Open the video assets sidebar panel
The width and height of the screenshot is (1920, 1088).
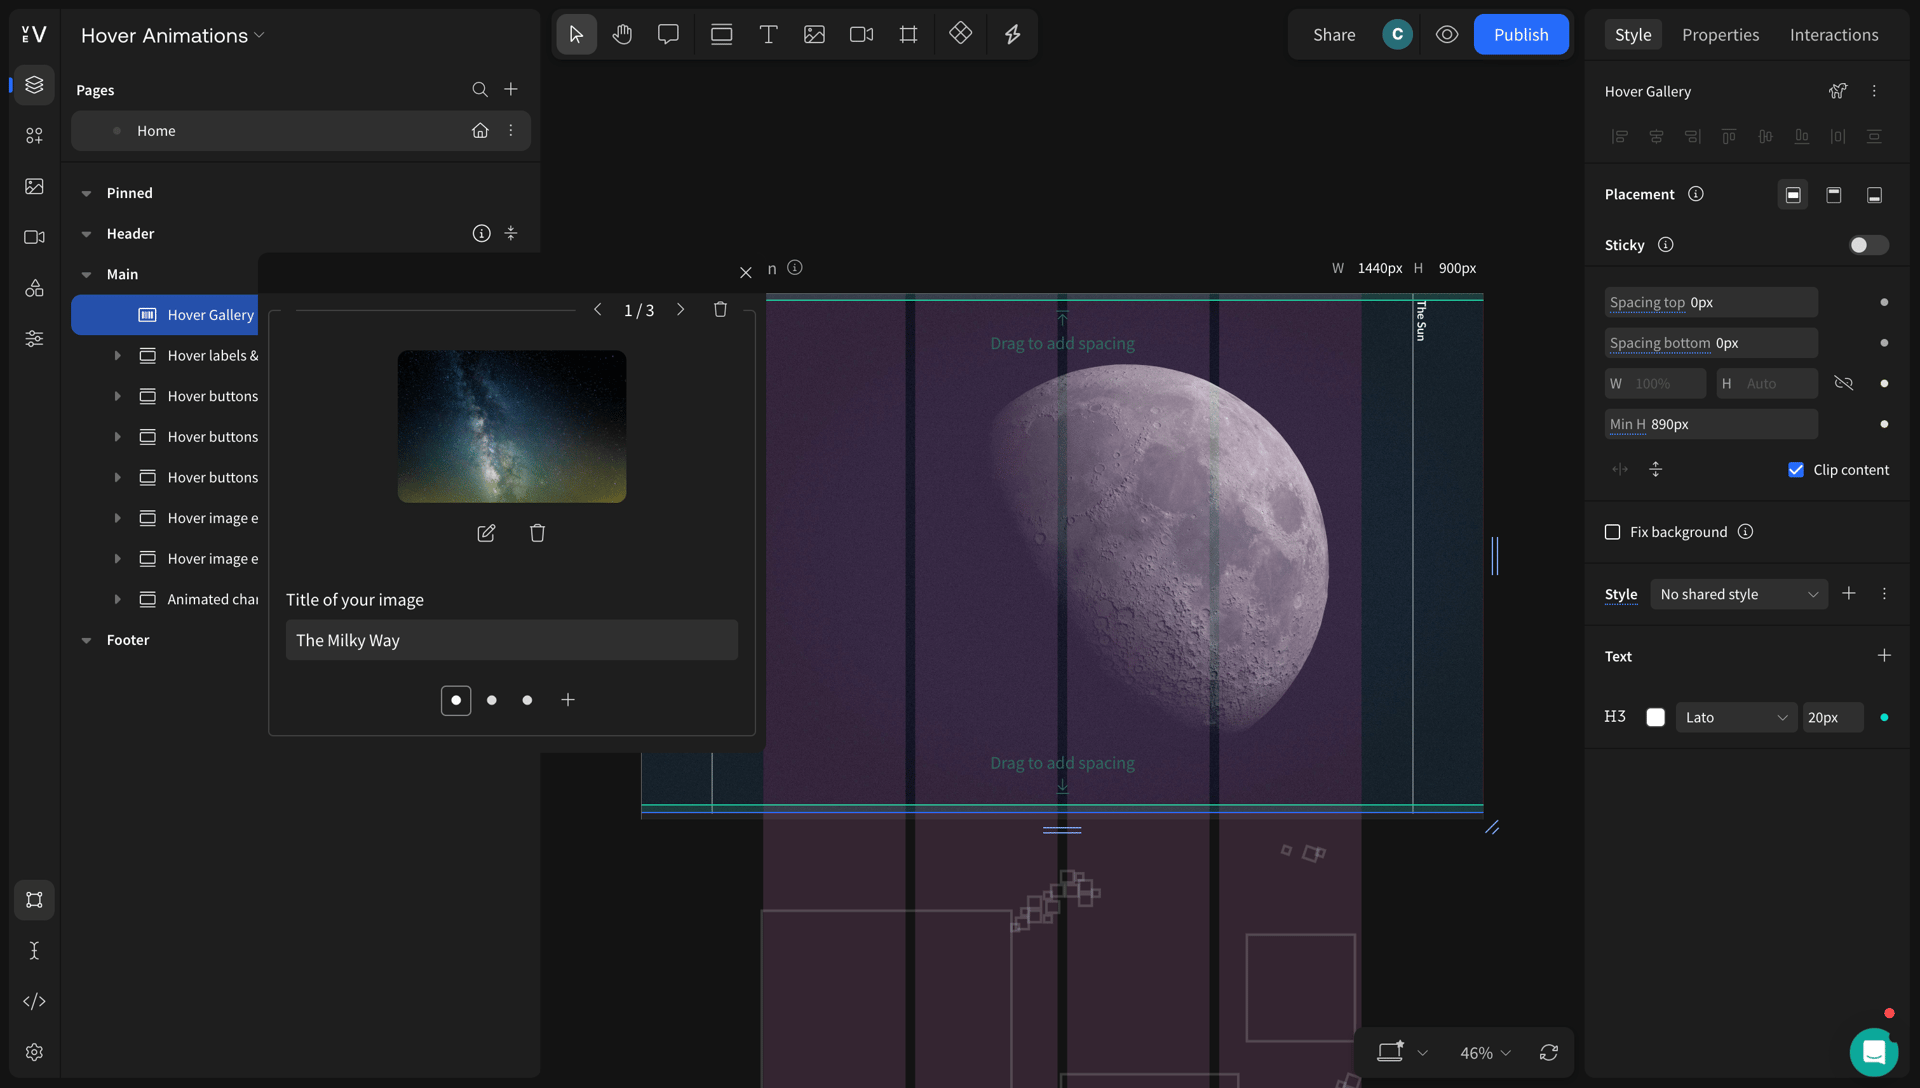(x=34, y=237)
